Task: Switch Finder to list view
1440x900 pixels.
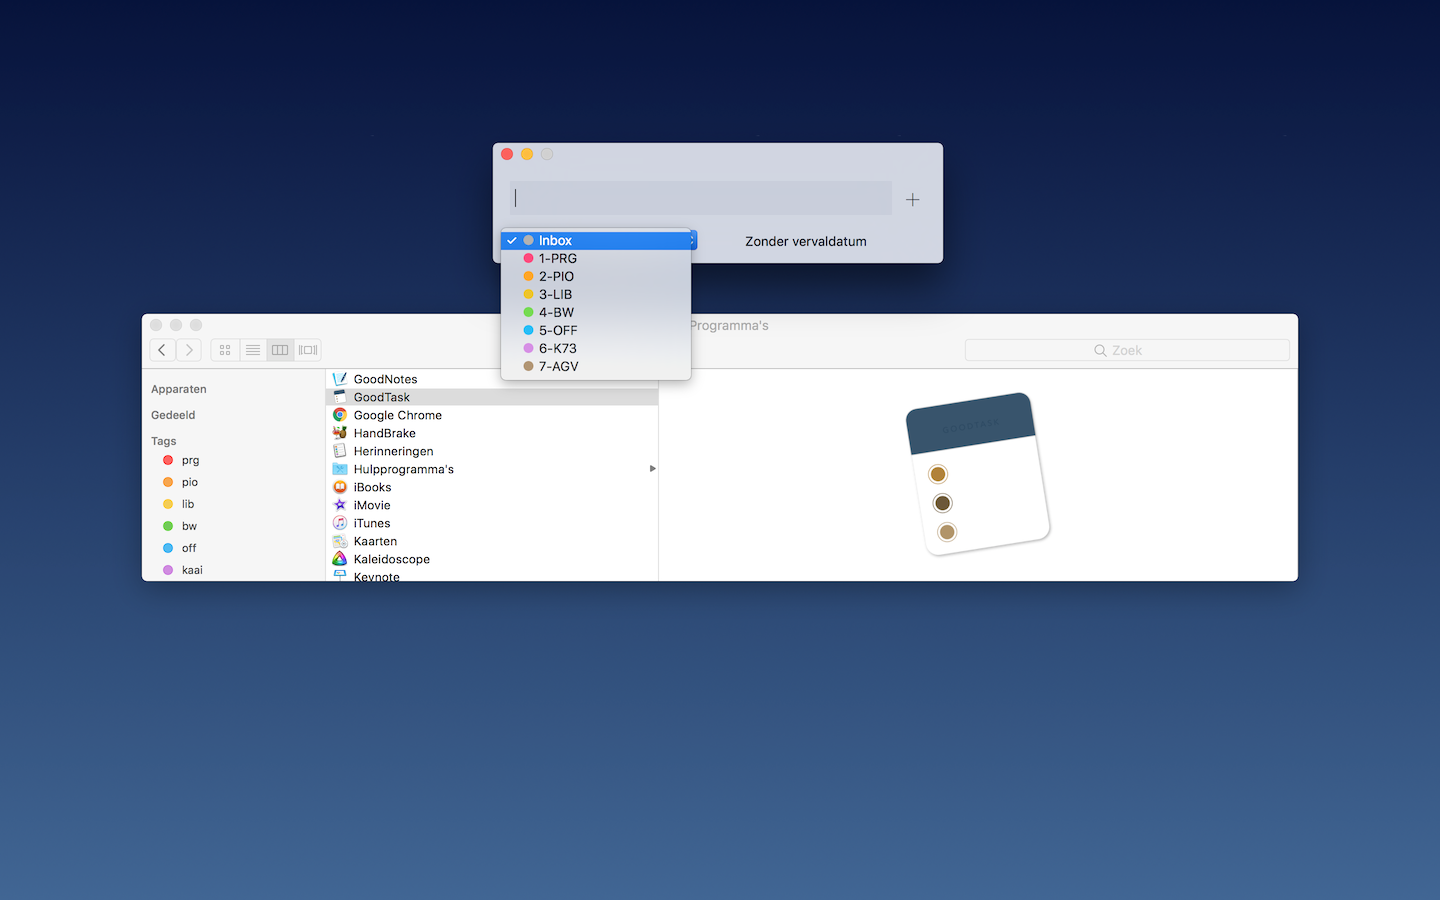Action: [253, 350]
